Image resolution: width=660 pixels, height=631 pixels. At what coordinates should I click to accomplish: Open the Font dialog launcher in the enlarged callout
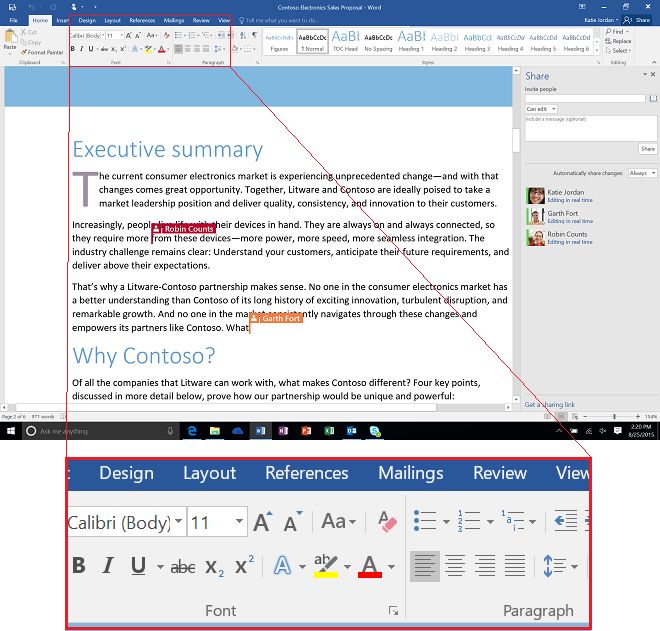pyautogui.click(x=394, y=610)
